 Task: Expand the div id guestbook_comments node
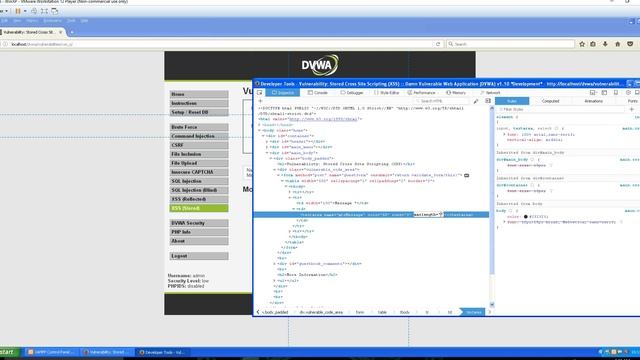tap(274, 264)
